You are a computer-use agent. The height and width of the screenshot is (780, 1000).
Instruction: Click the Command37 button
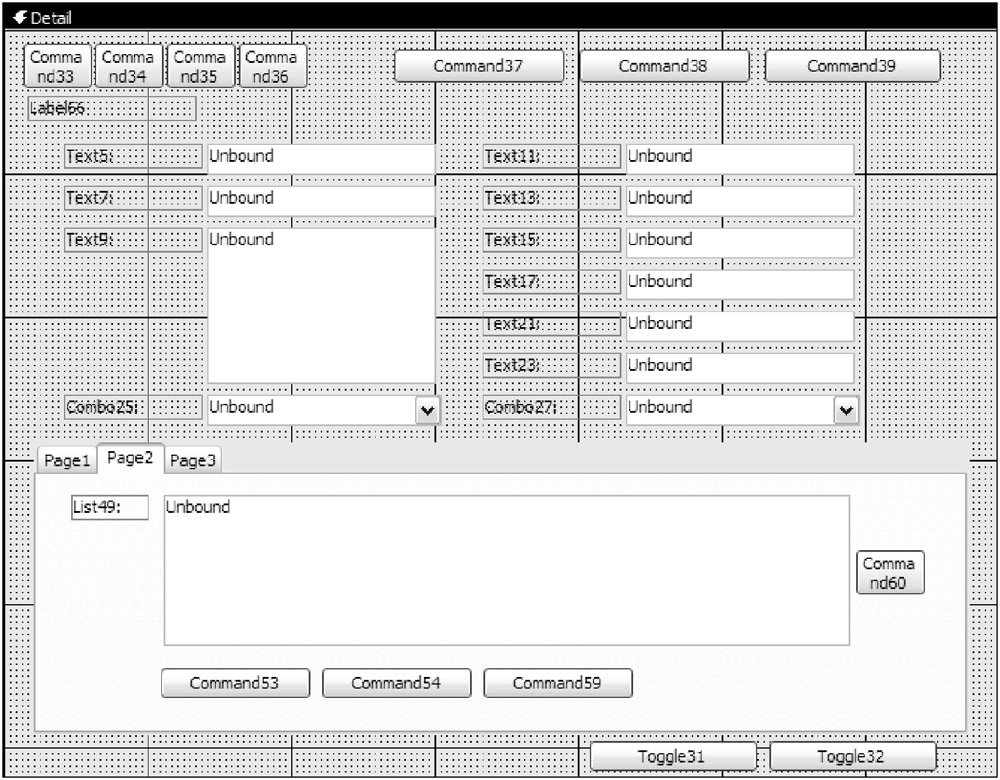click(479, 66)
